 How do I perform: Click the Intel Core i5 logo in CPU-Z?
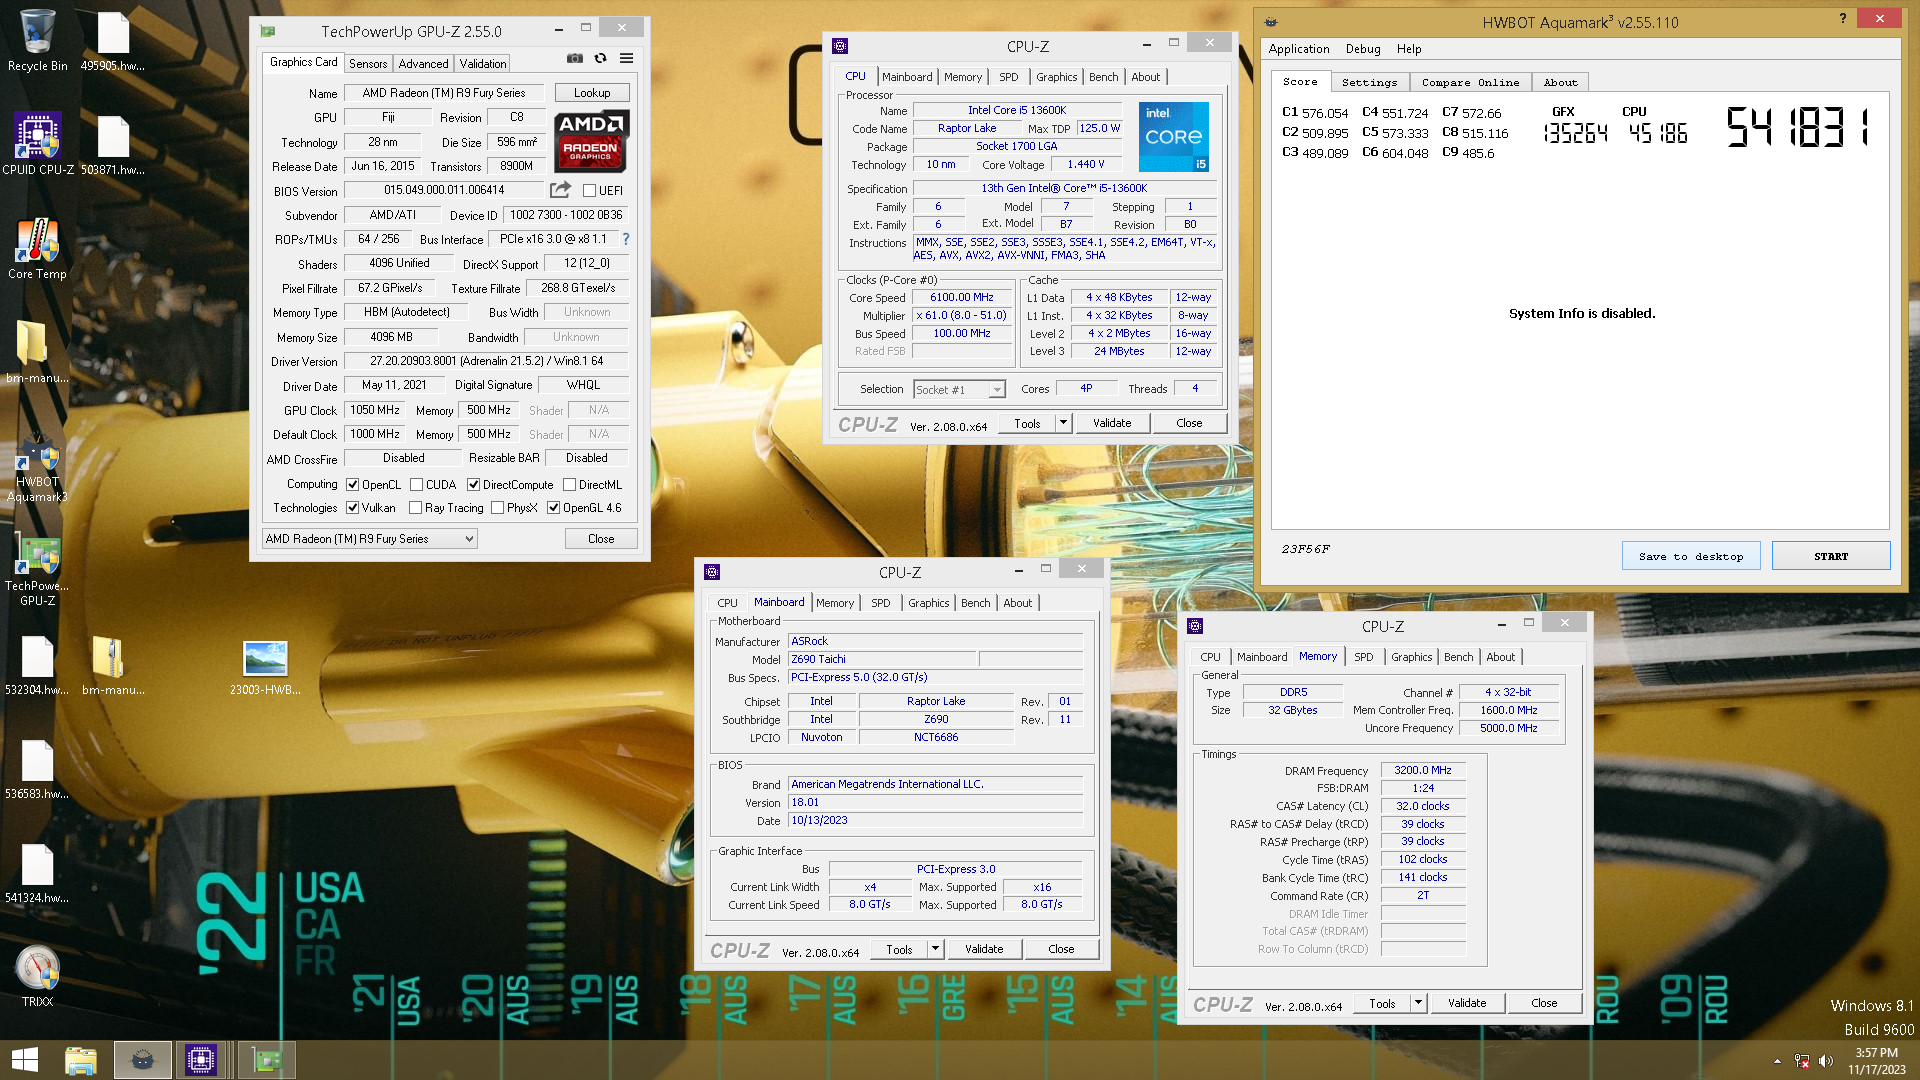click(x=1173, y=136)
